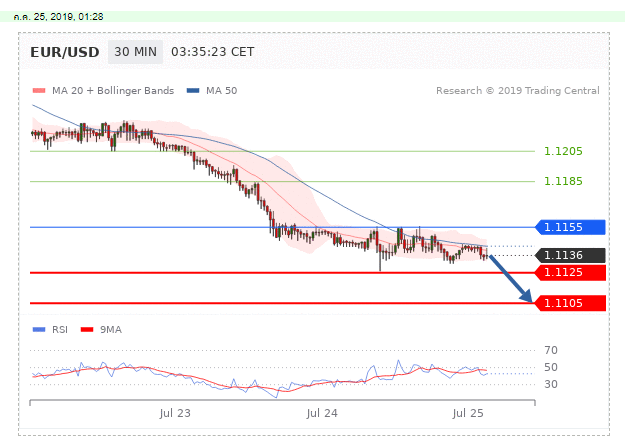The image size is (625, 448).
Task: Click the MA 20 + Bollinger Bands legend text
Action: pos(113,90)
